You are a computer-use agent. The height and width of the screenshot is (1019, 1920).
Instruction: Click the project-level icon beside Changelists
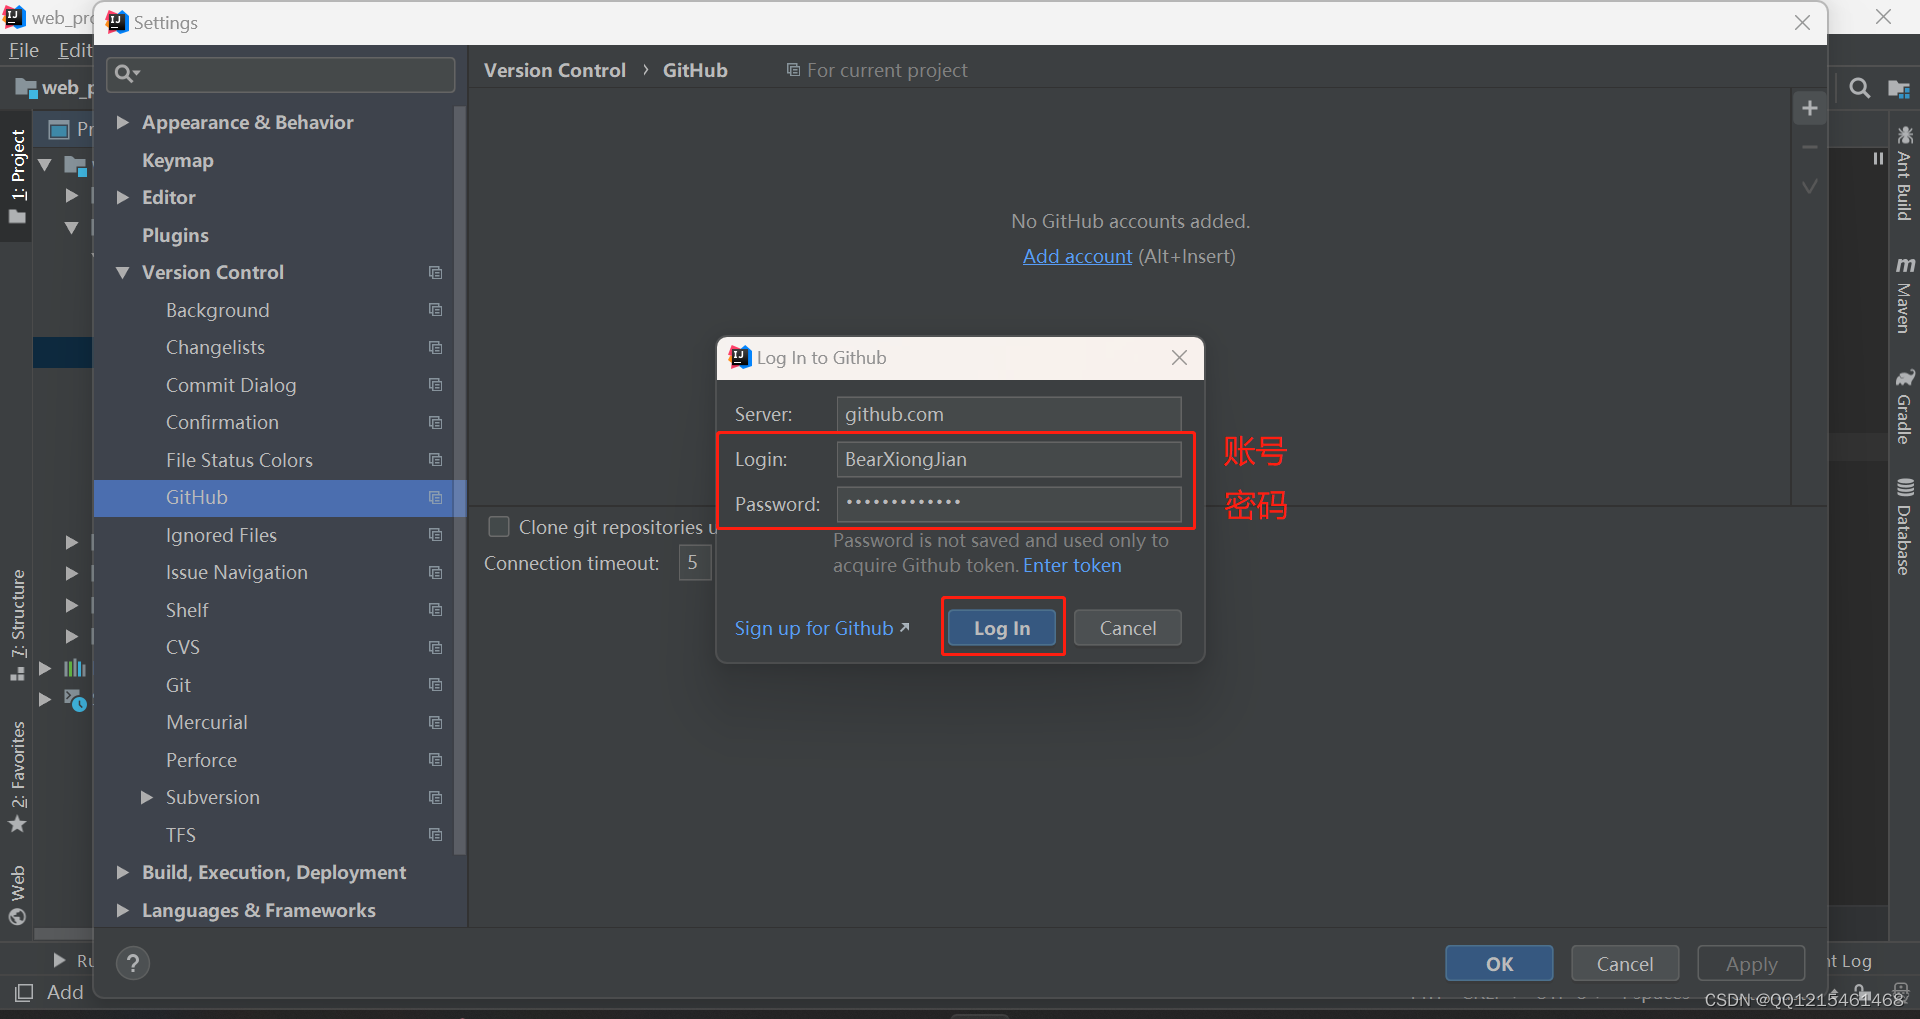click(436, 347)
